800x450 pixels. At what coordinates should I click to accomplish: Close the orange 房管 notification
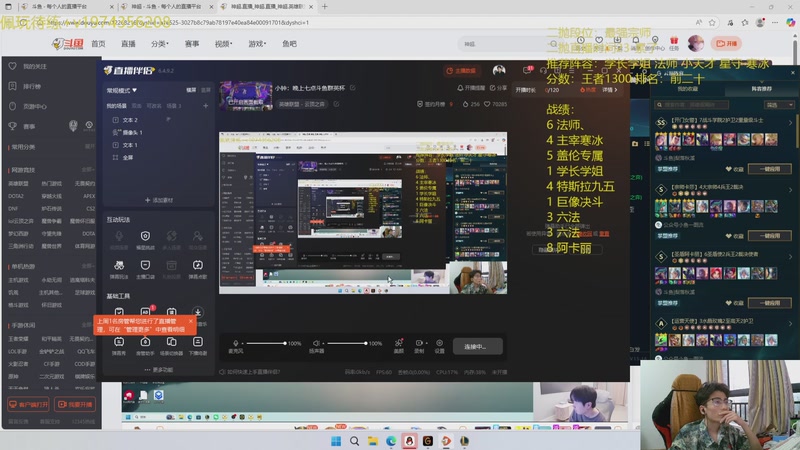point(191,321)
